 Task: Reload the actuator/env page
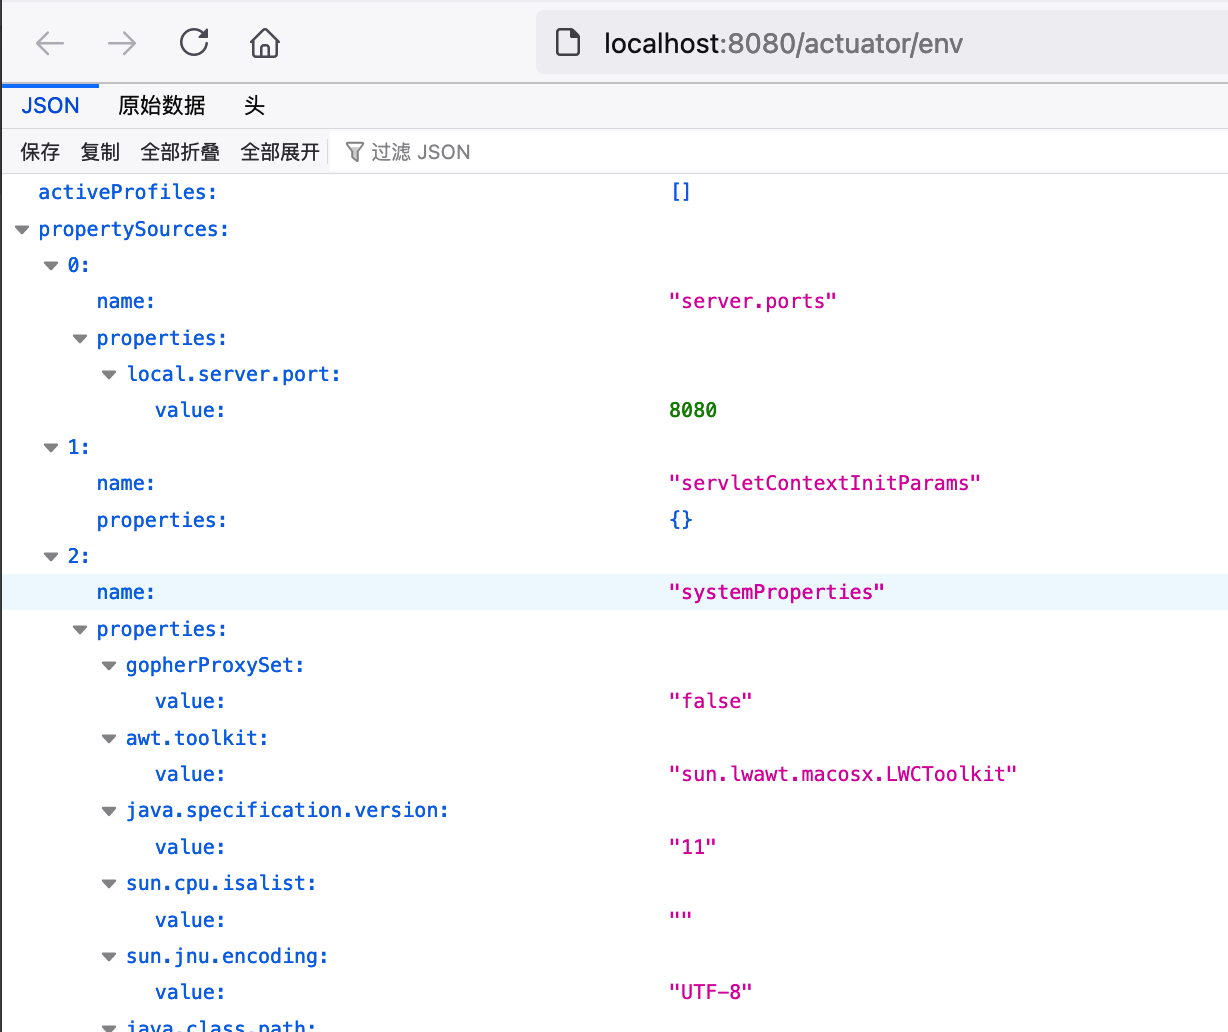pyautogui.click(x=194, y=42)
